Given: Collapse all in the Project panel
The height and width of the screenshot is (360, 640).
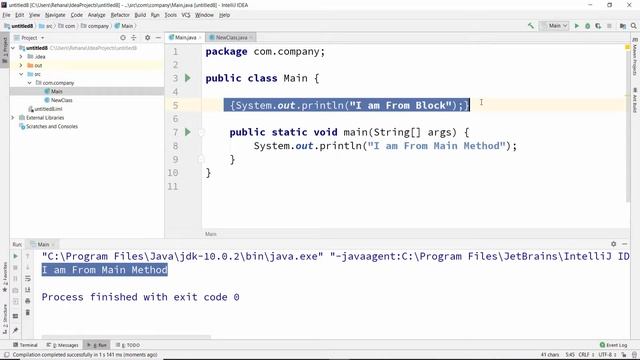Looking at the screenshot, I should (x=133, y=38).
